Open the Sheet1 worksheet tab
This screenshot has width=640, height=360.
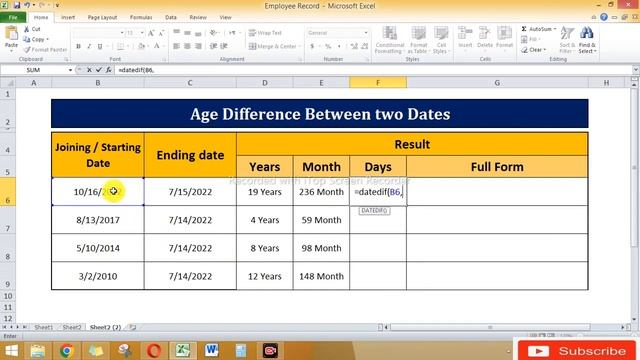[43, 327]
